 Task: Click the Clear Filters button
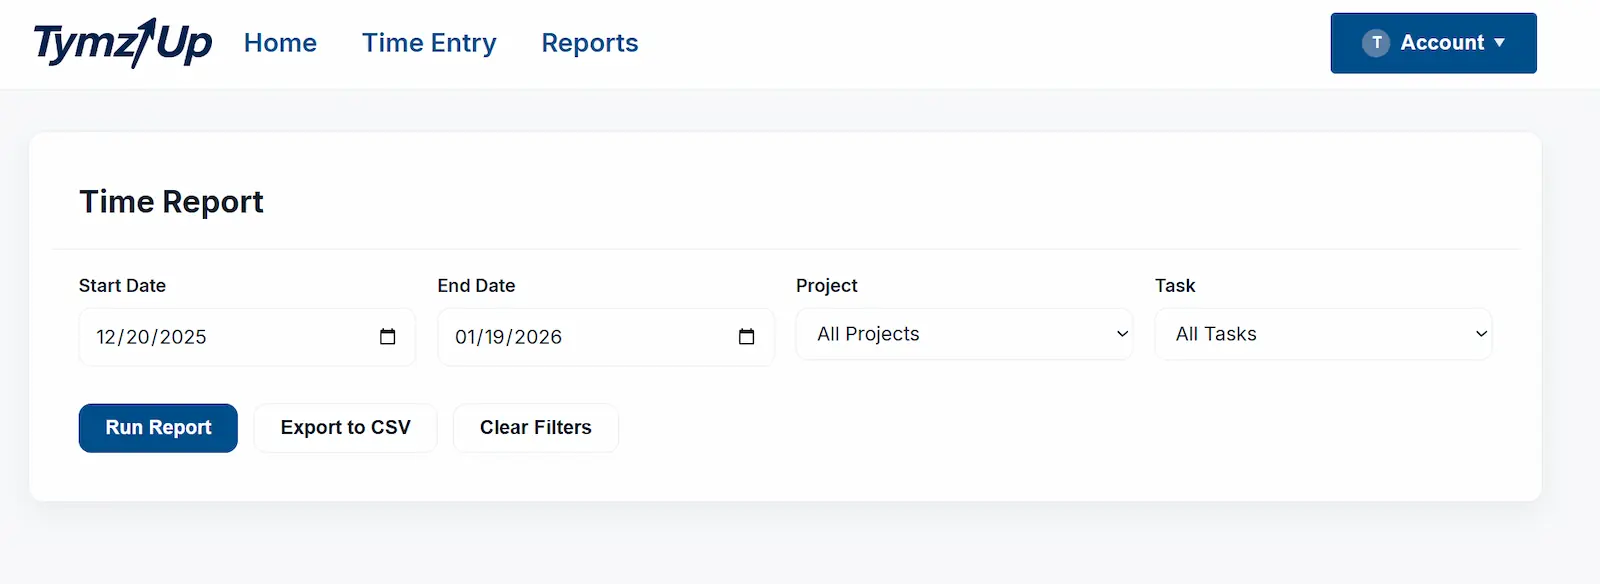pos(536,428)
